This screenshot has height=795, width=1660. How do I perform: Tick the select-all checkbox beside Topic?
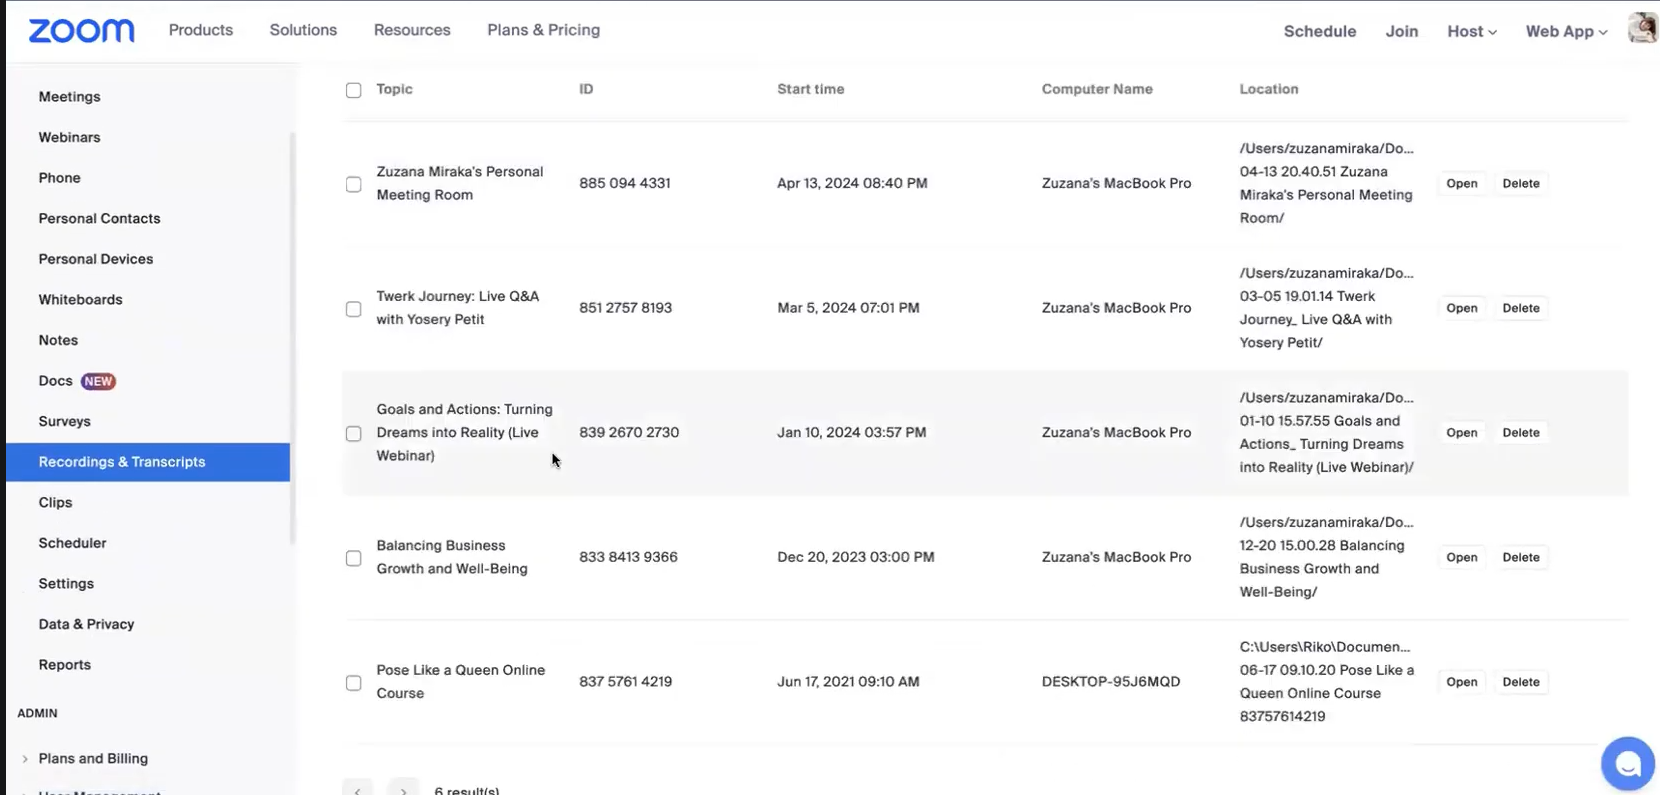click(353, 90)
